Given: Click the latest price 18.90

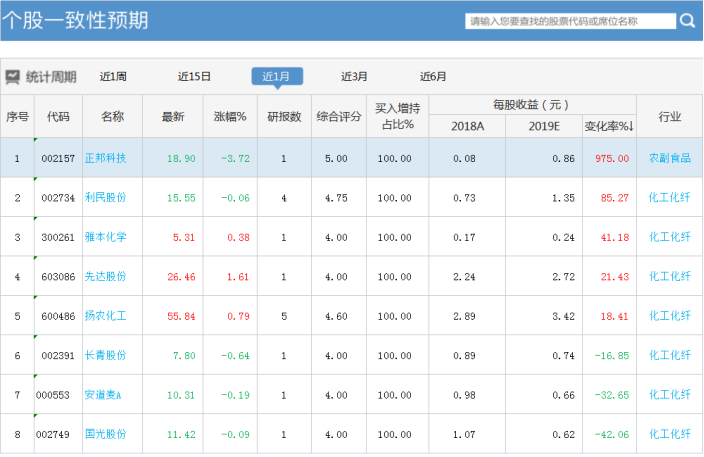Looking at the screenshot, I should tap(181, 158).
